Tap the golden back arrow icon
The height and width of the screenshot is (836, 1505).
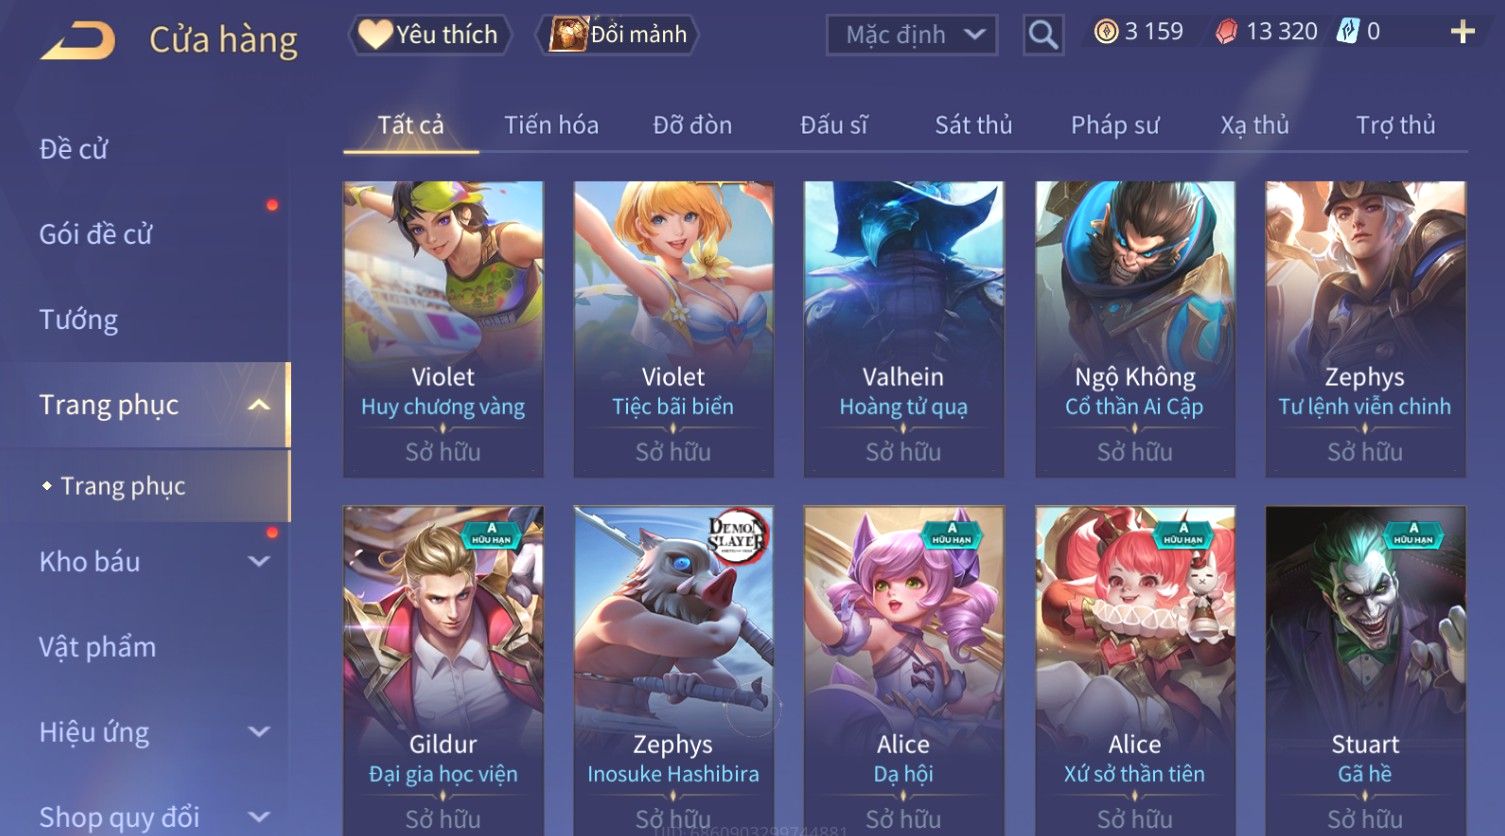[78, 40]
